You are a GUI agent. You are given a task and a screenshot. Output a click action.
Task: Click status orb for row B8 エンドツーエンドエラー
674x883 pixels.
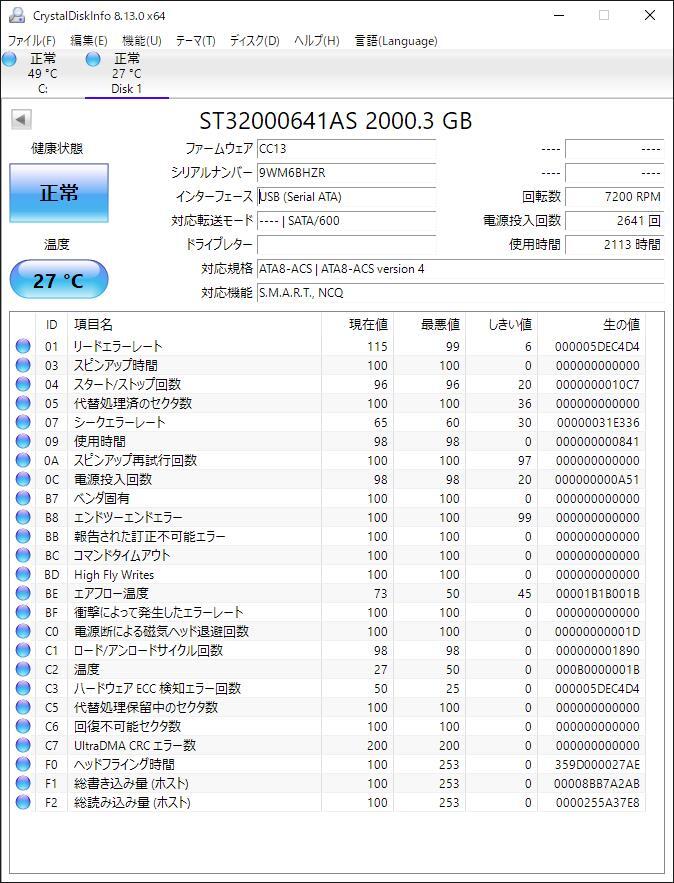23,517
